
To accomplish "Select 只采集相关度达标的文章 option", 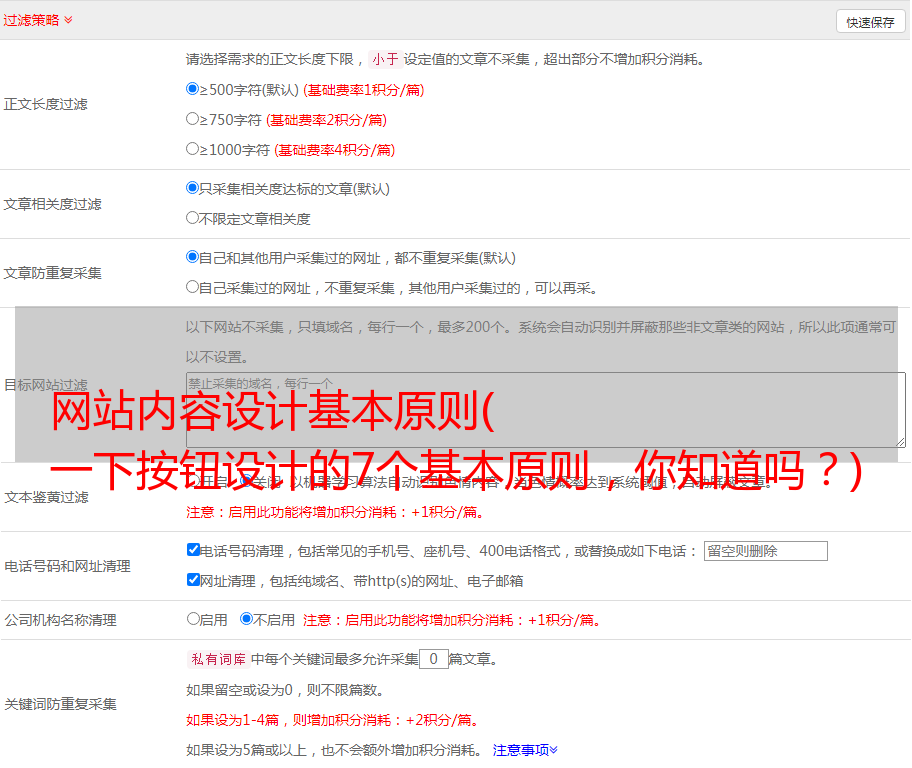I will coord(193,188).
